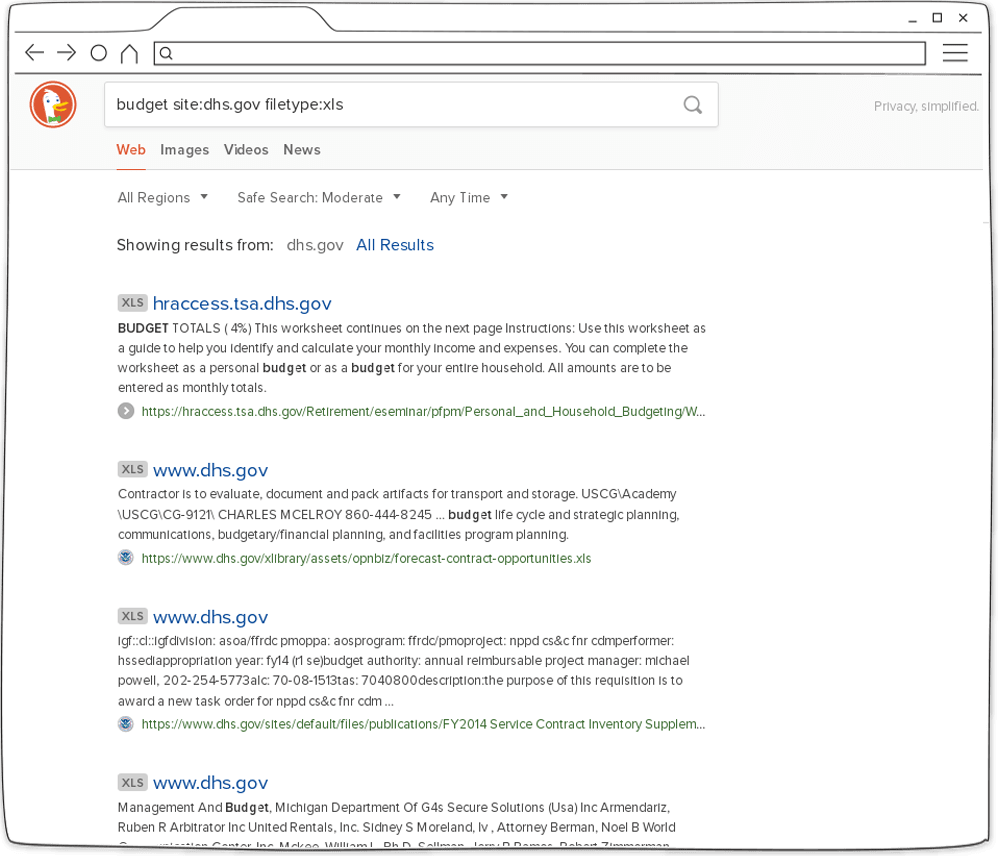Open www.dhs.gov title for igf::cl::igf result
998x856 pixels.
[211, 617]
